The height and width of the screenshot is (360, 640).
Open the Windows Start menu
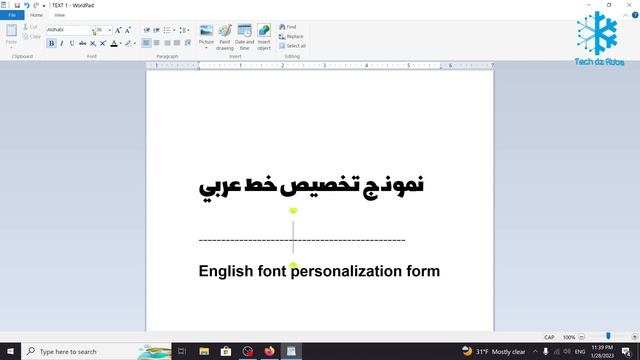pos(10,351)
